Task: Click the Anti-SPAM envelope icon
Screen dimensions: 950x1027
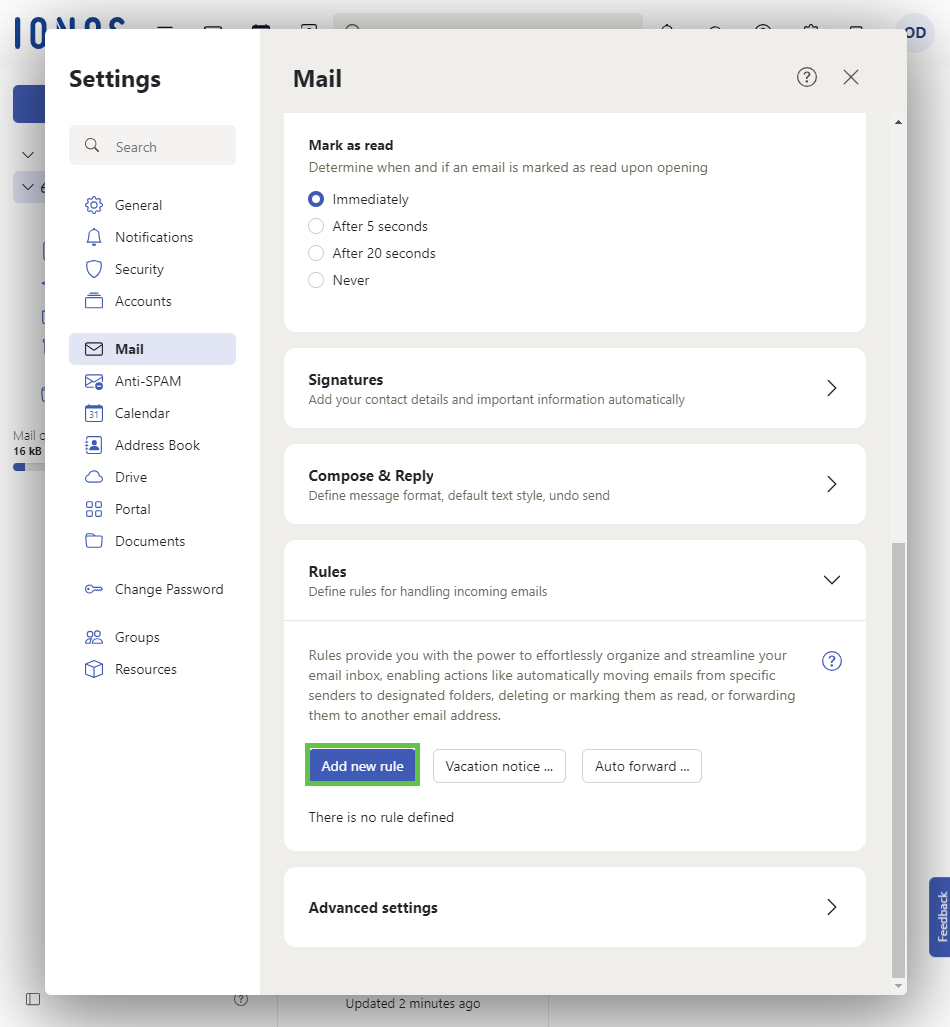Action: click(x=94, y=381)
